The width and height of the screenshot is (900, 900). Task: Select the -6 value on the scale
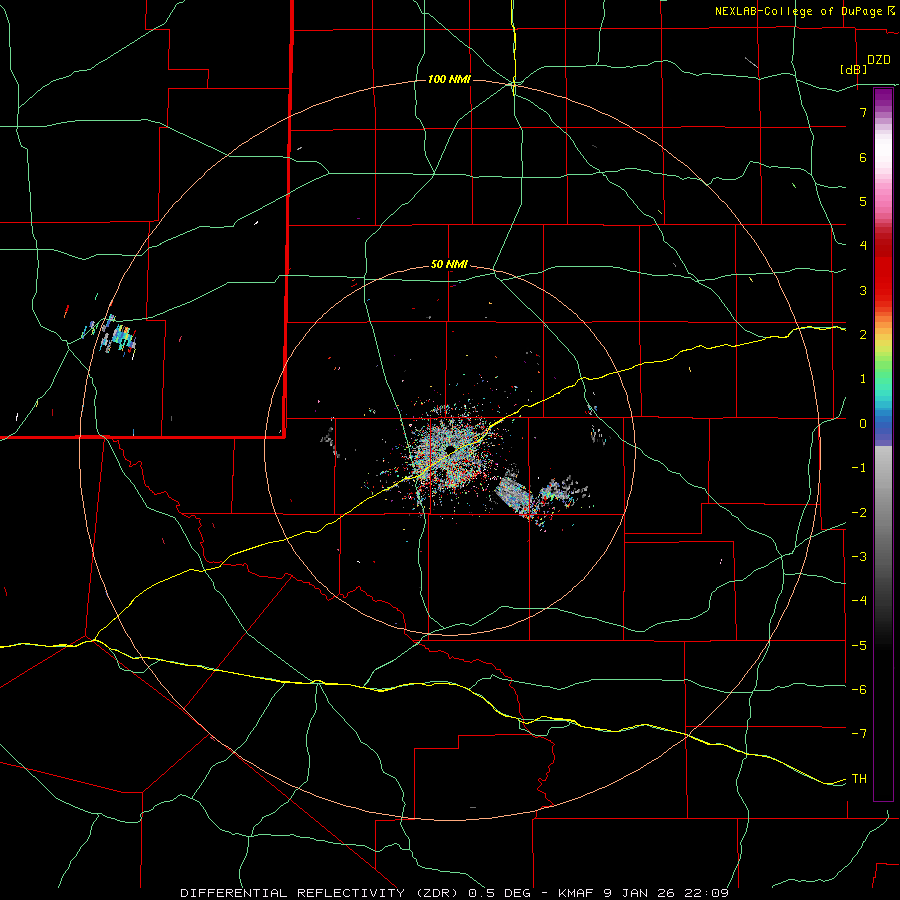coord(859,690)
